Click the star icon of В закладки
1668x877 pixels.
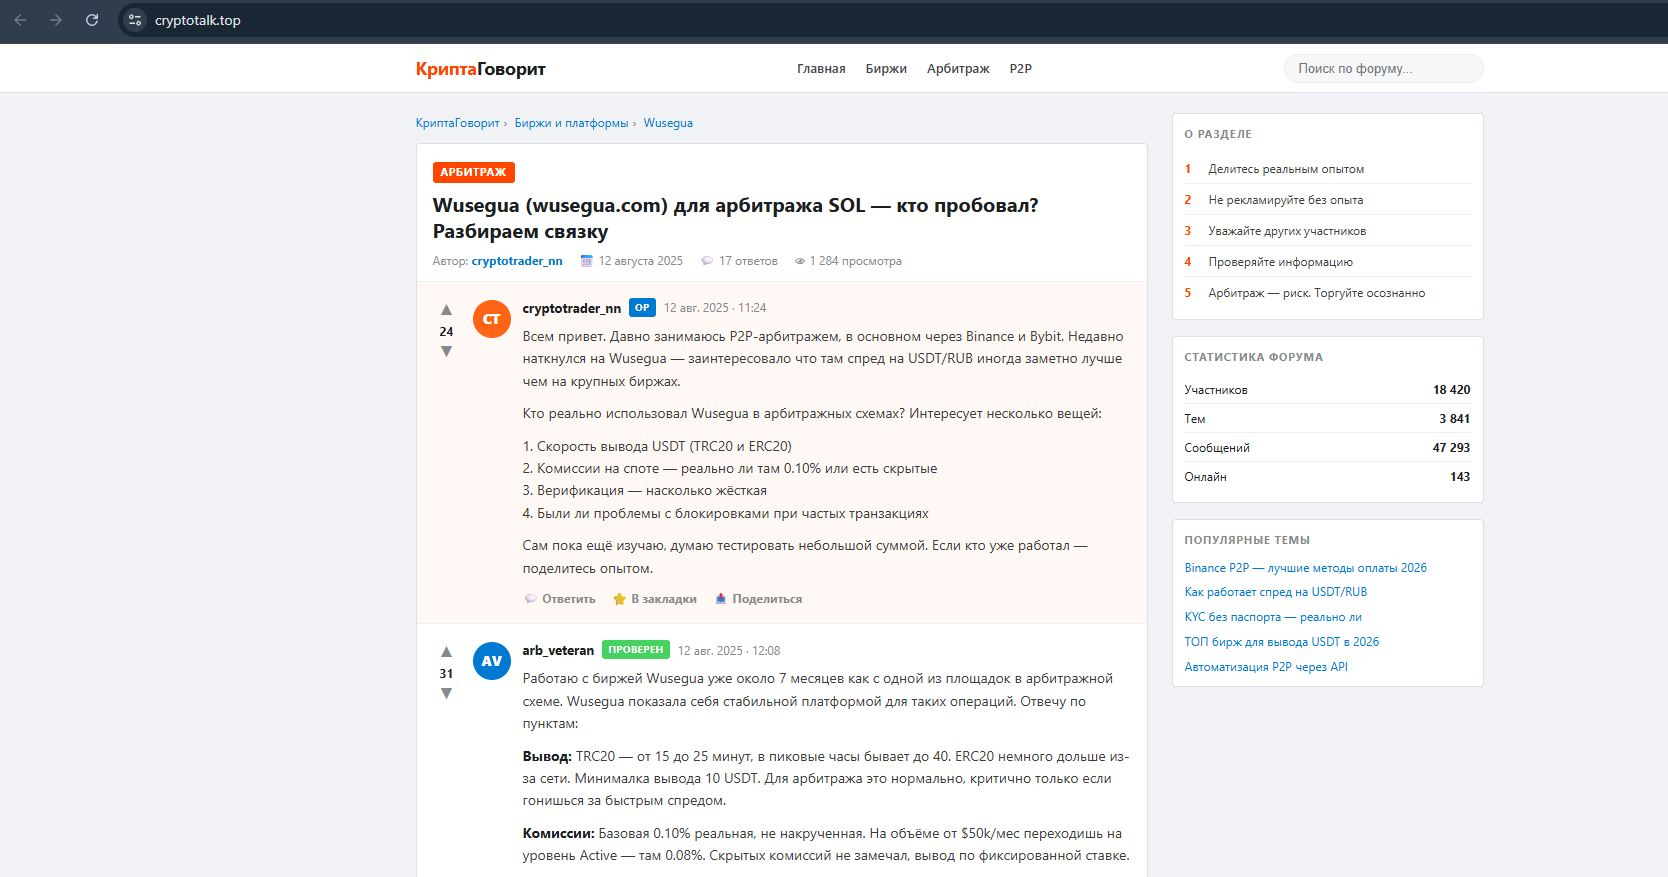tap(619, 599)
